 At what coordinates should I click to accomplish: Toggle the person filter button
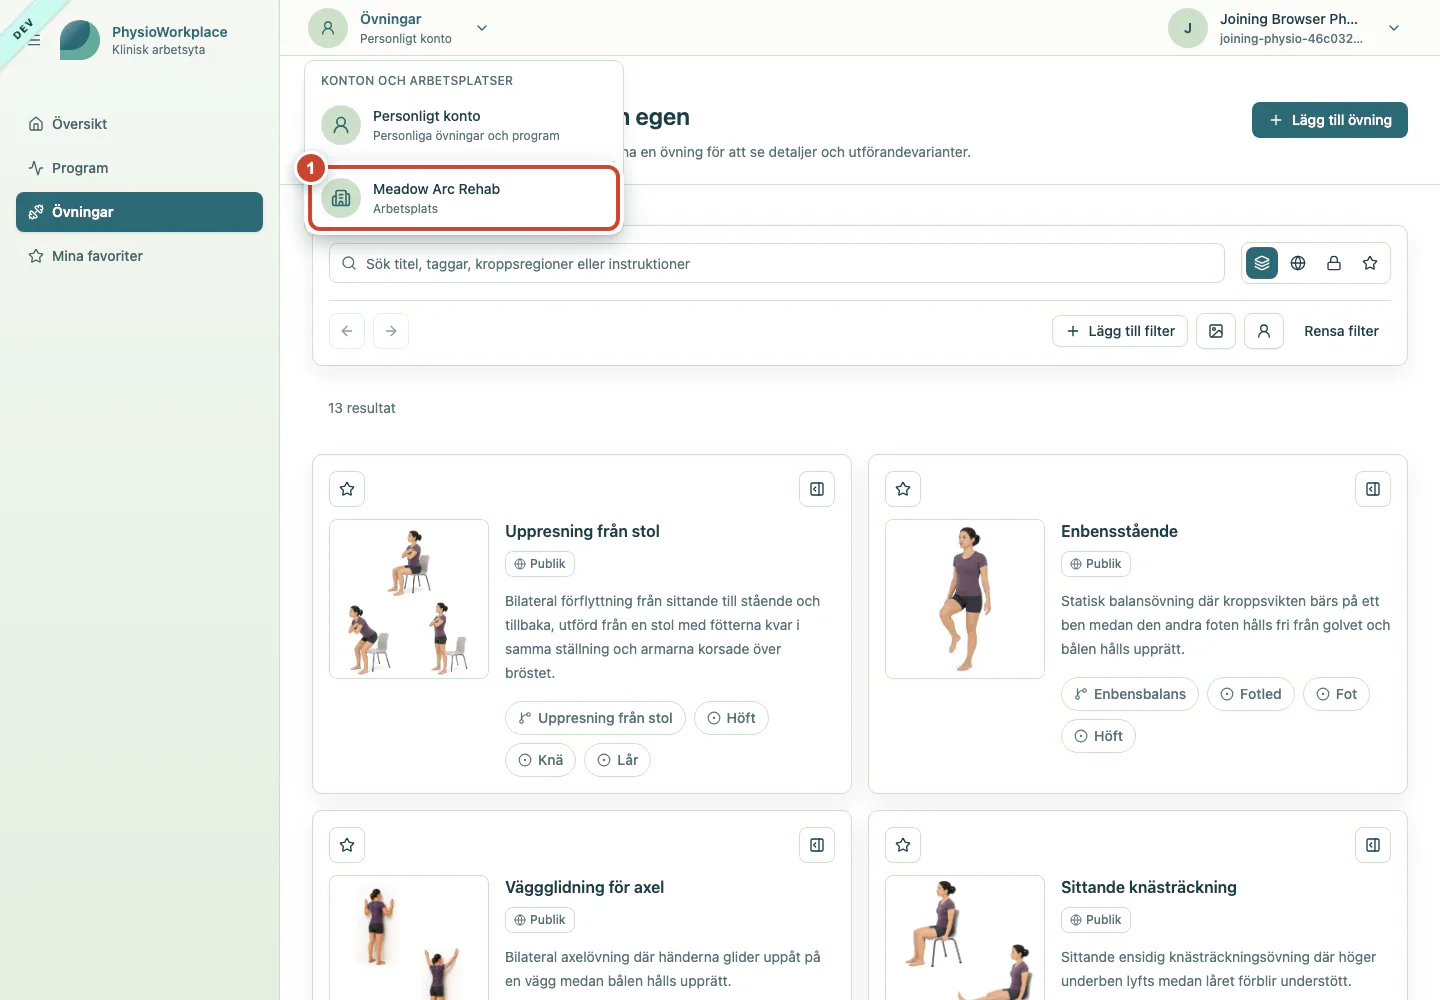click(x=1264, y=331)
